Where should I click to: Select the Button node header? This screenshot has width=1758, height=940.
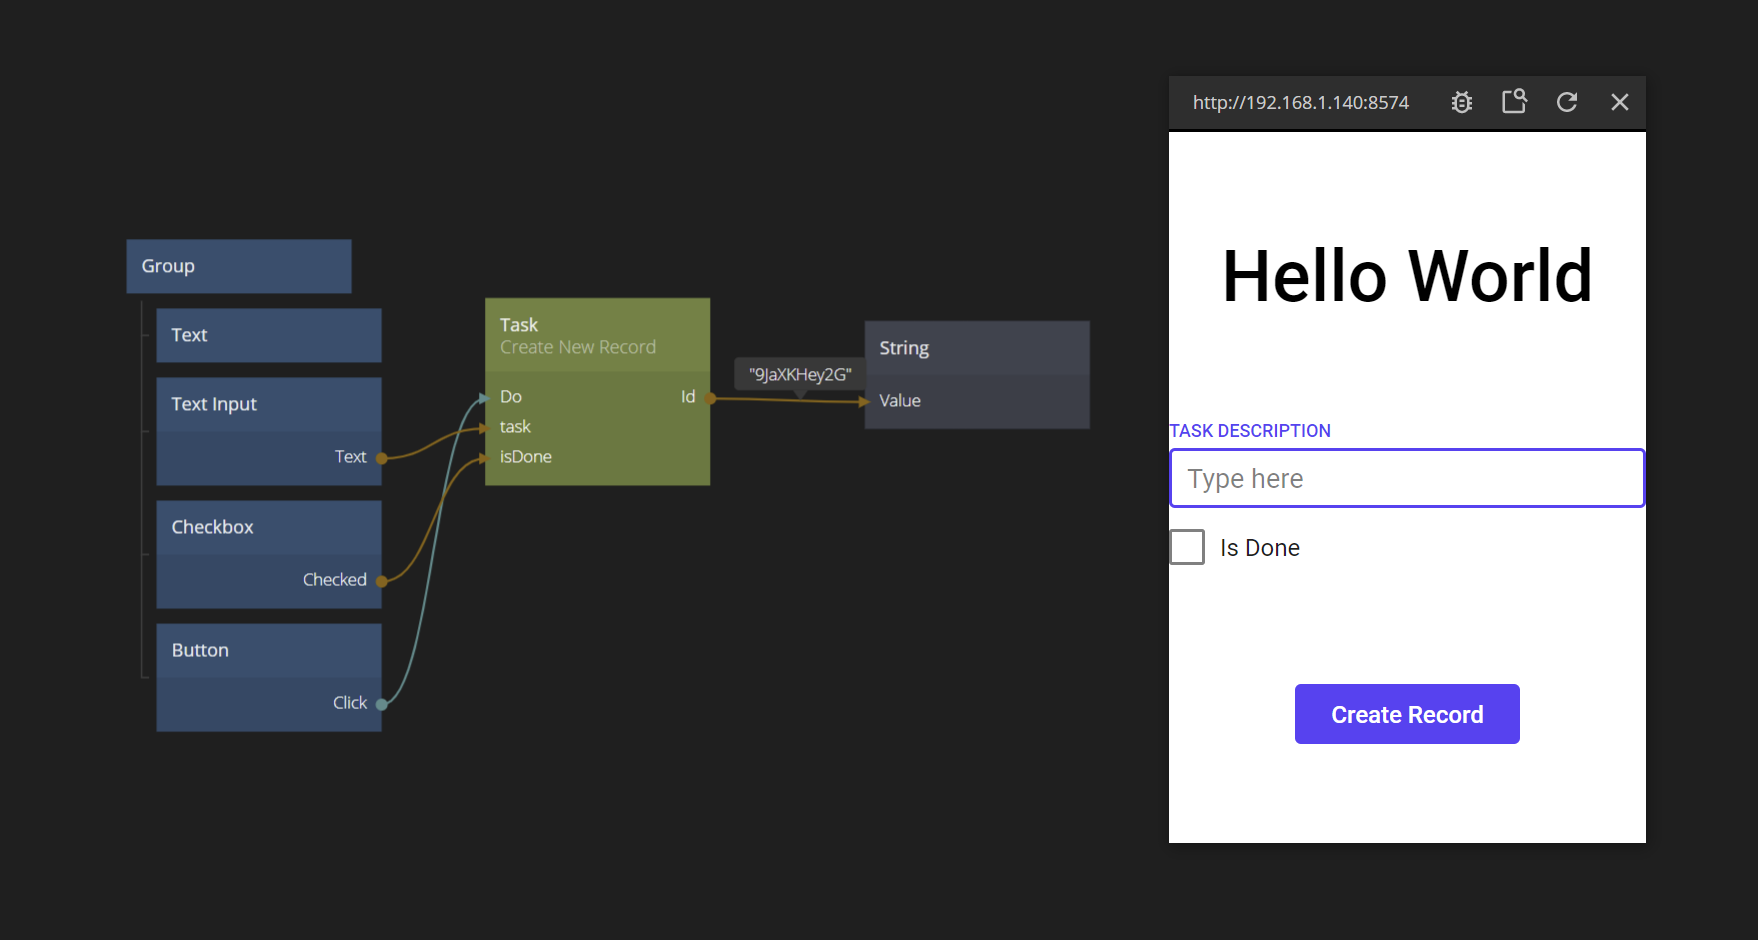(268, 650)
